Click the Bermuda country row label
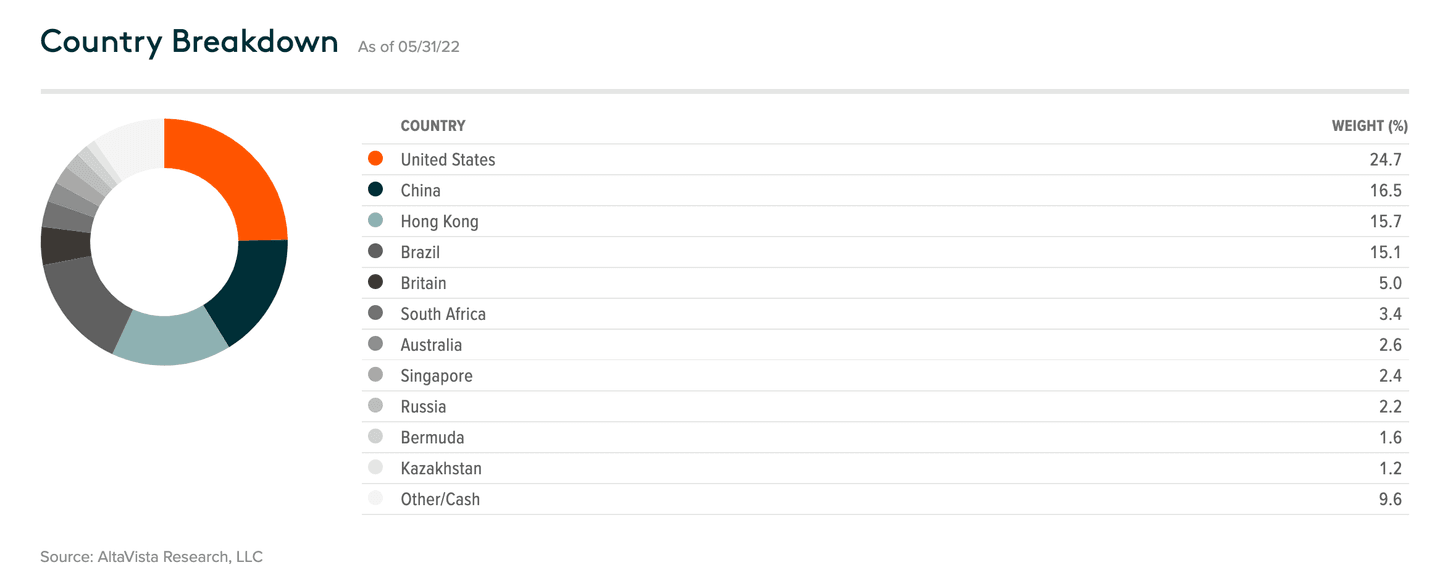The image size is (1440, 583). 432,438
